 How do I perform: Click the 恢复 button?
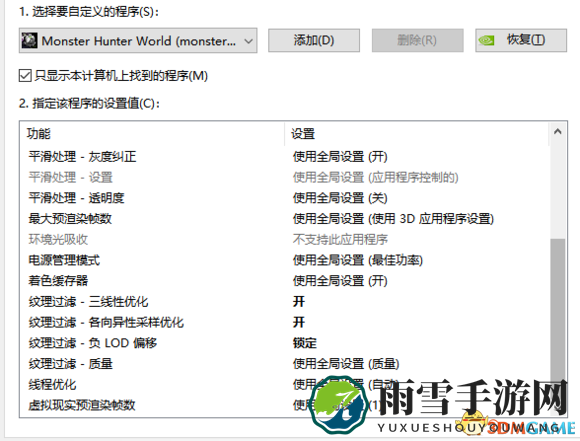521,40
